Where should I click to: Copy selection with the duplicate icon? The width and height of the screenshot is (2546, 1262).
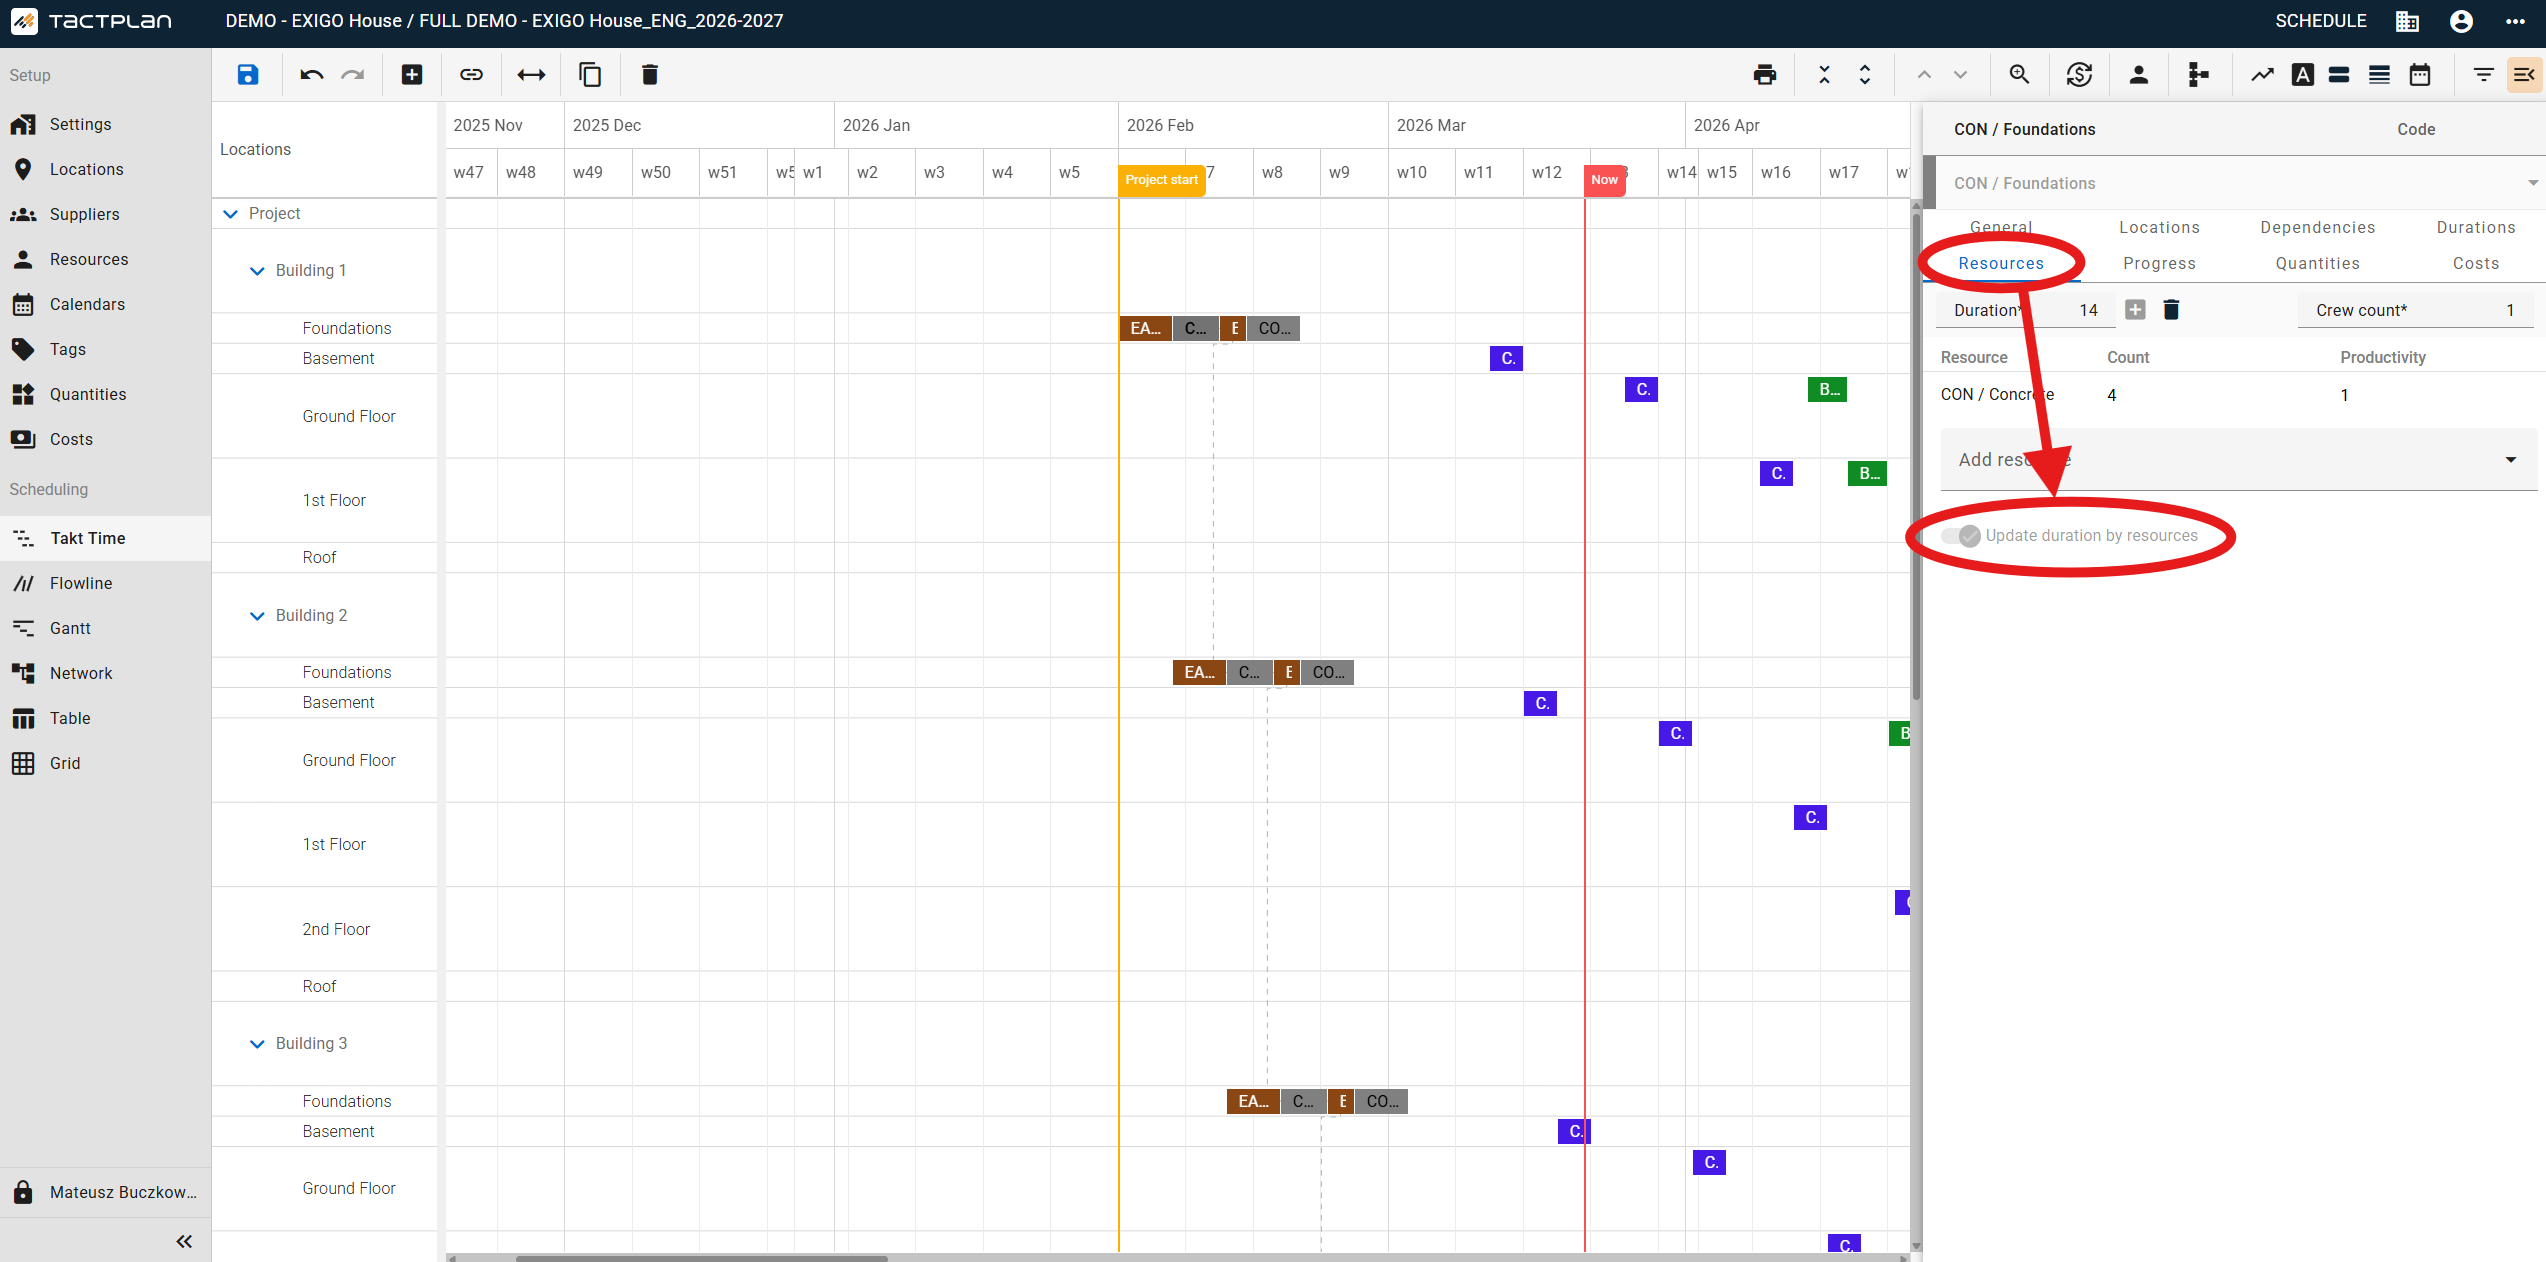coord(590,74)
